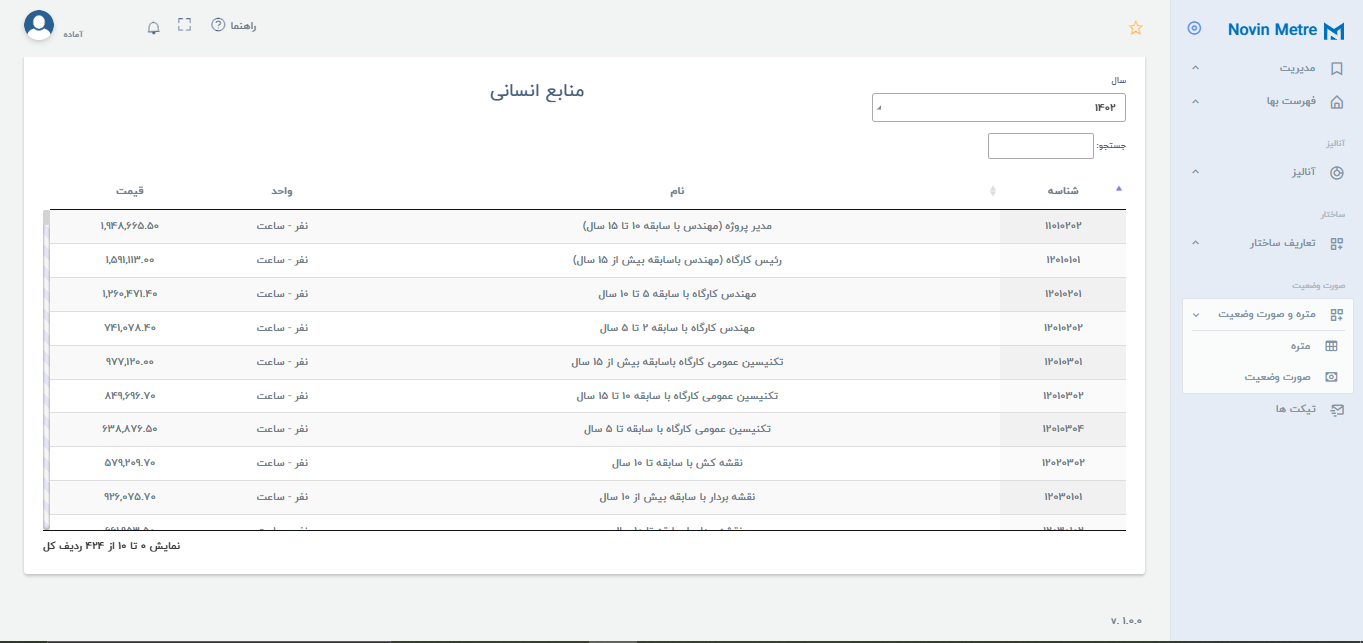Click the circular target icon beside the logo
1363x643 pixels.
tap(1193, 30)
